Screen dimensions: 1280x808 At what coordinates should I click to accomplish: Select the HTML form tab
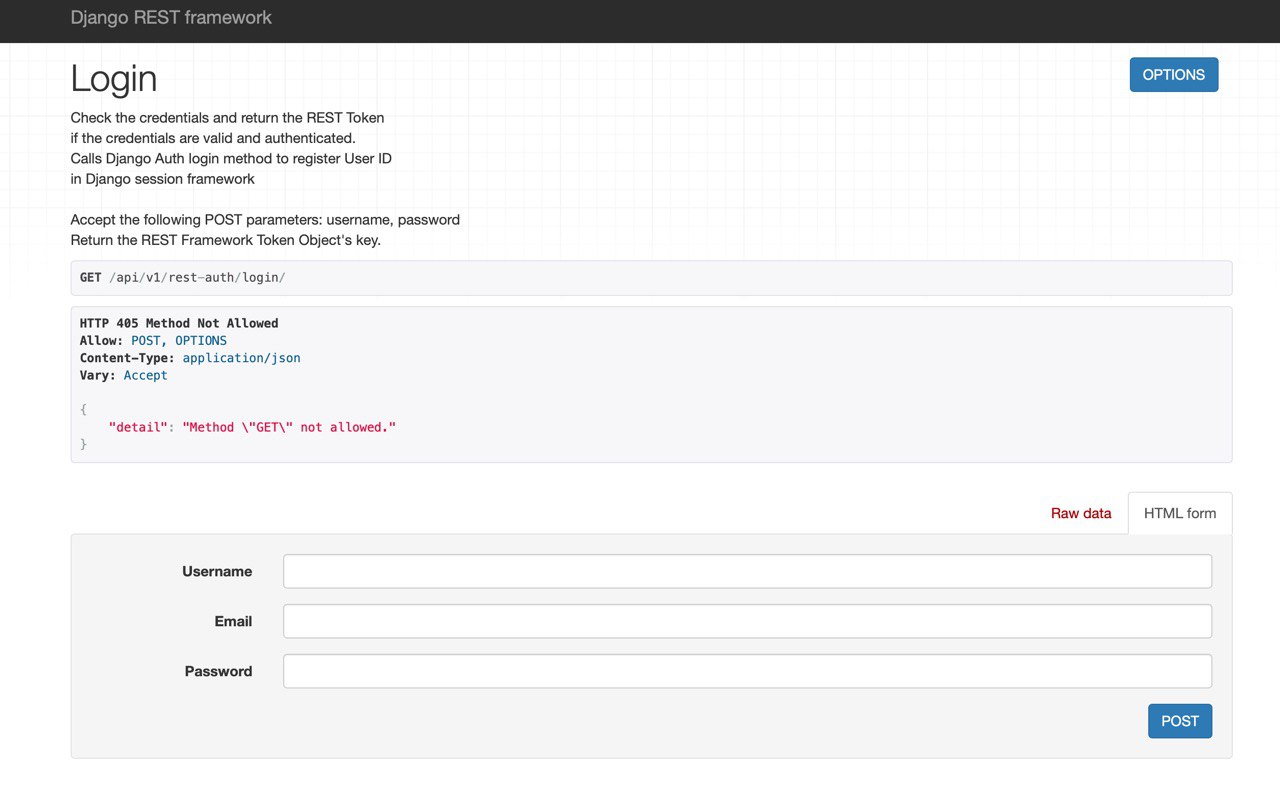pos(1180,513)
